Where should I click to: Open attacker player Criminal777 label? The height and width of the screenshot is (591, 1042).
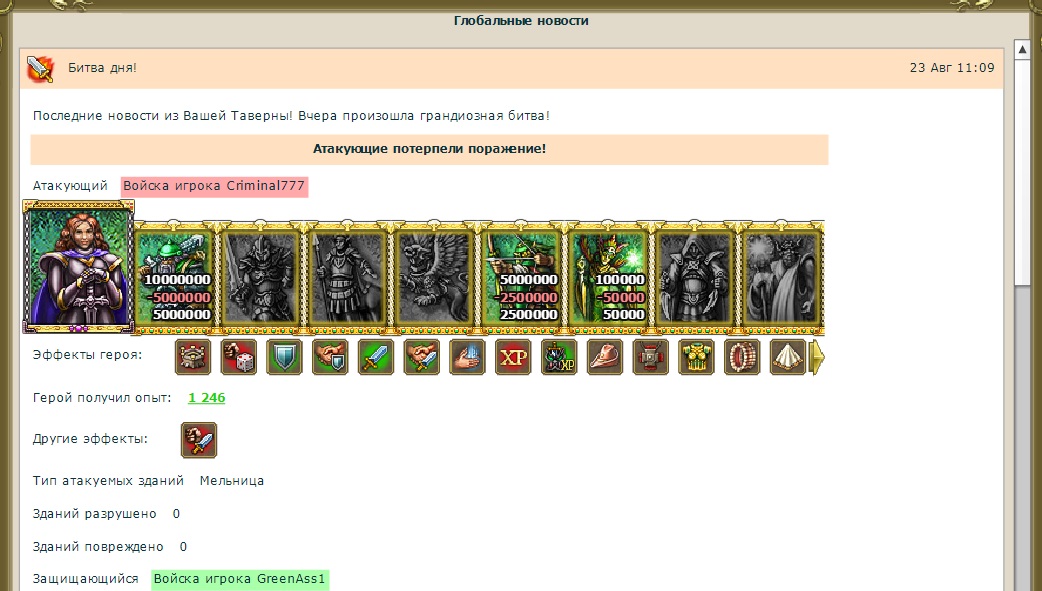[x=214, y=186]
